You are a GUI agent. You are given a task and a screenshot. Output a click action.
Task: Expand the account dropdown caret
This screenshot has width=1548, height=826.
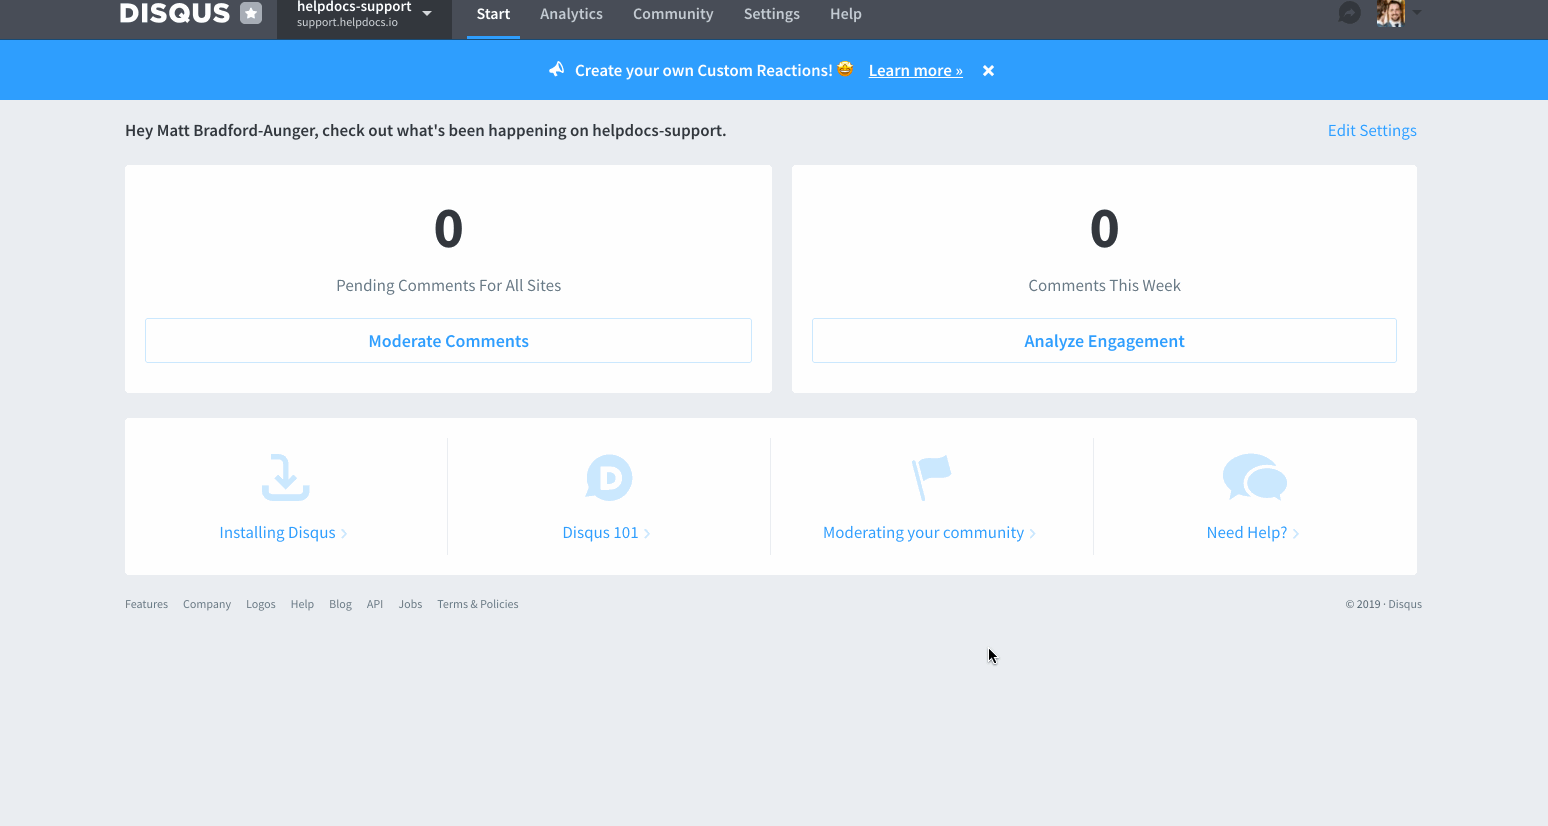1416,13
